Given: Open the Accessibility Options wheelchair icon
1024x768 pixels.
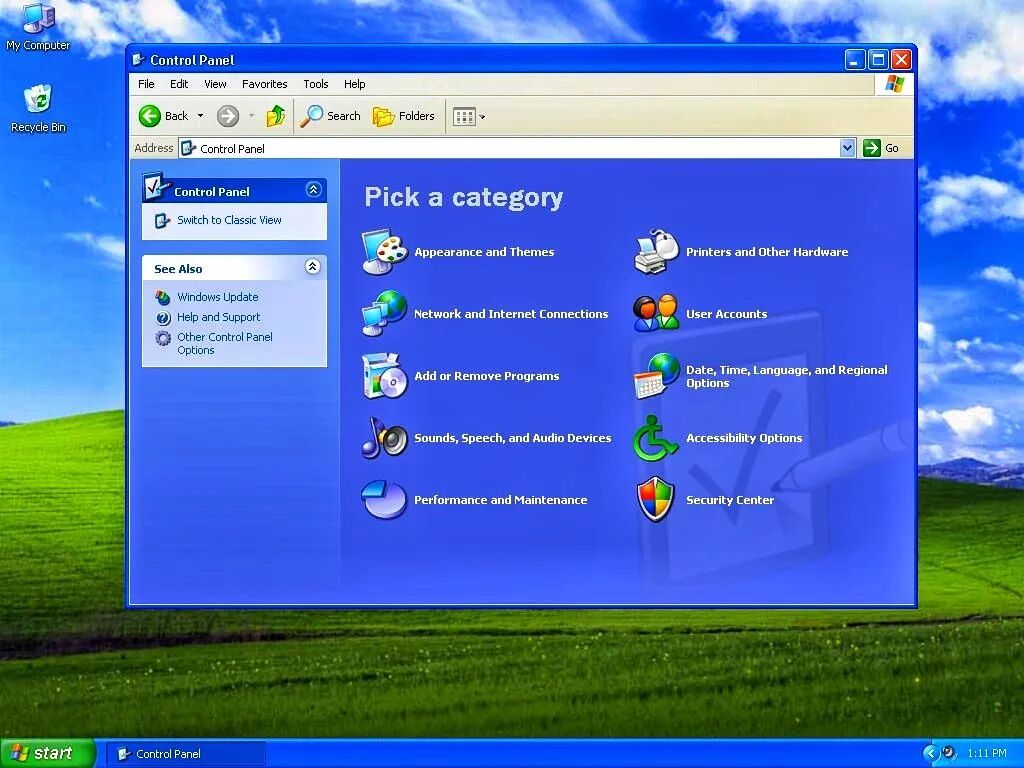Looking at the screenshot, I should pyautogui.click(x=655, y=438).
